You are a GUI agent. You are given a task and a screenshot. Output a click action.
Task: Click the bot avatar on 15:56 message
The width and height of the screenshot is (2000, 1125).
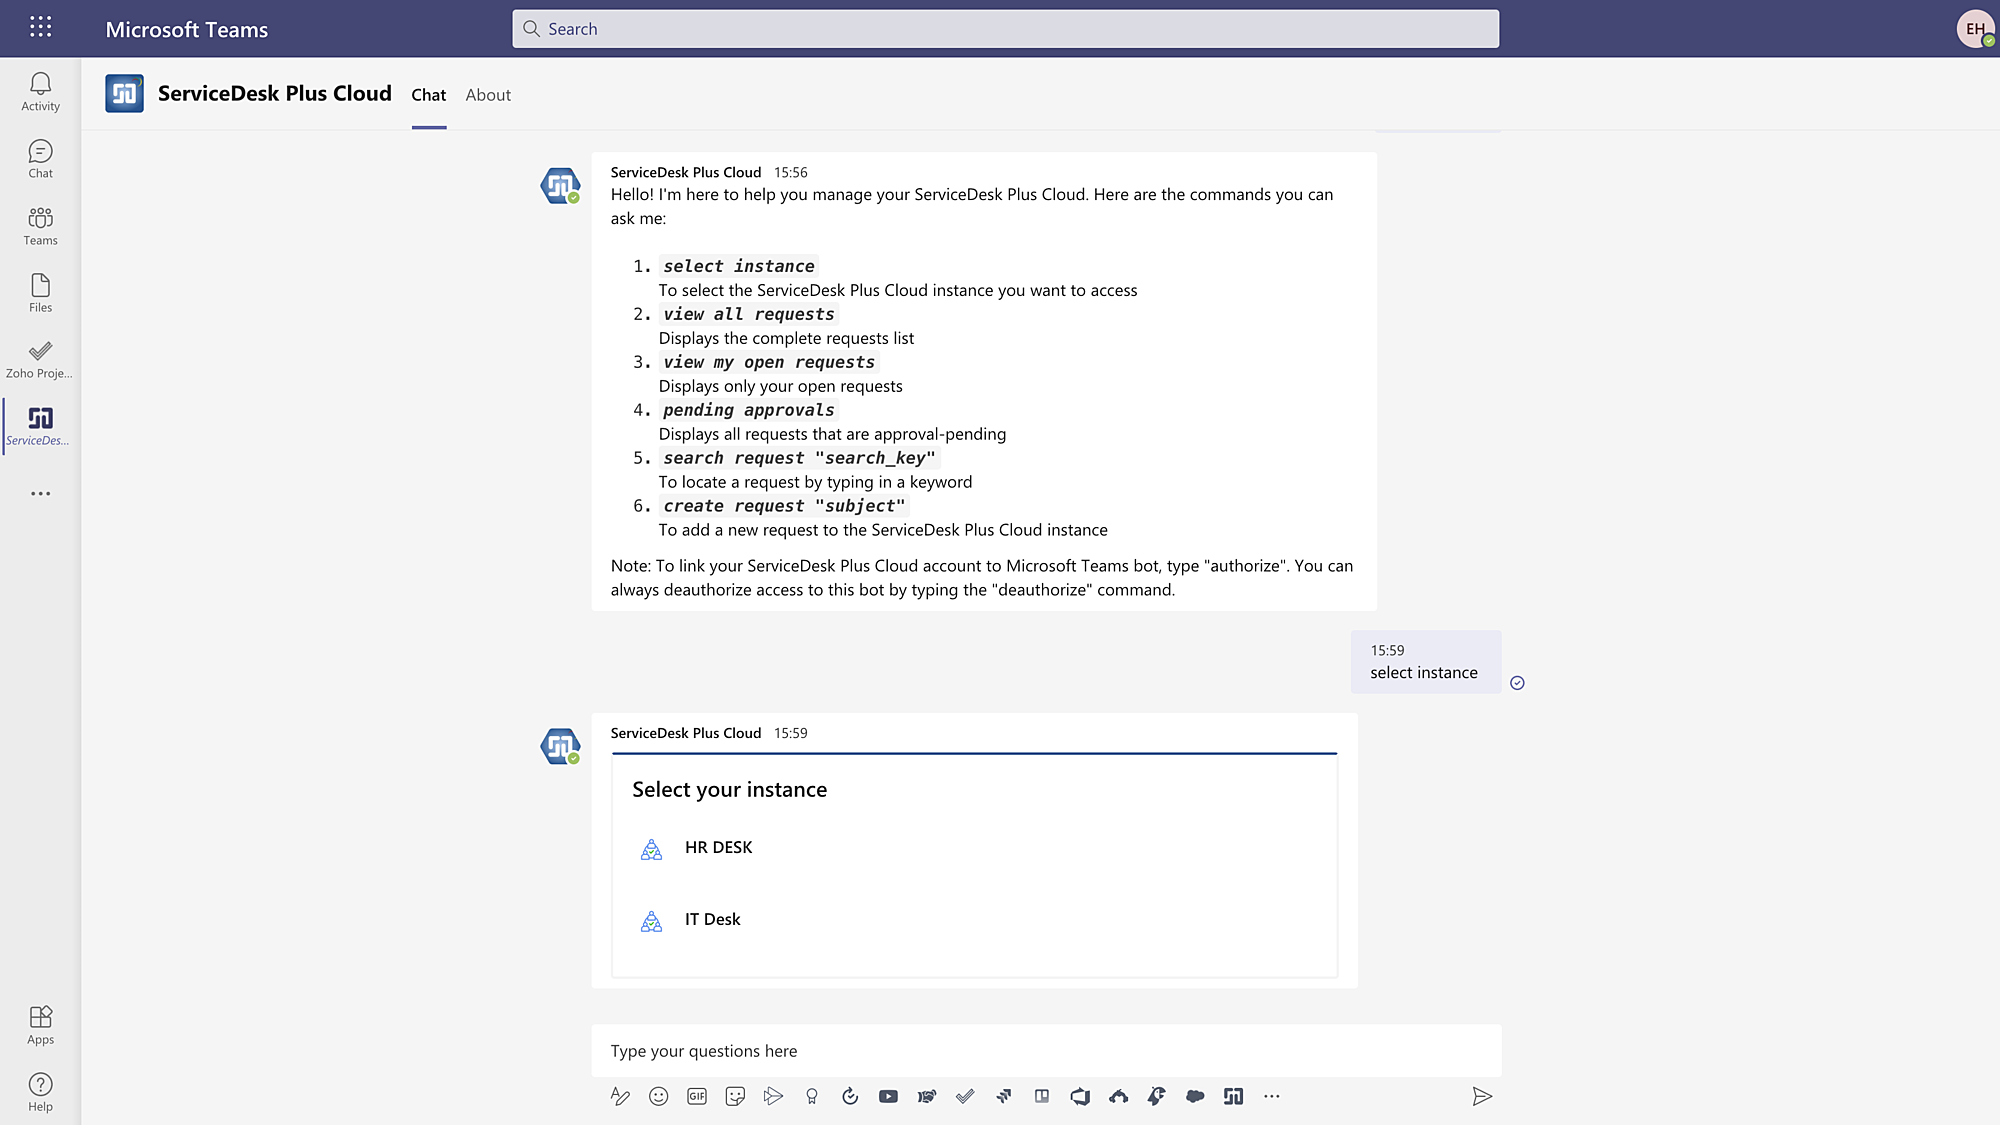point(560,185)
